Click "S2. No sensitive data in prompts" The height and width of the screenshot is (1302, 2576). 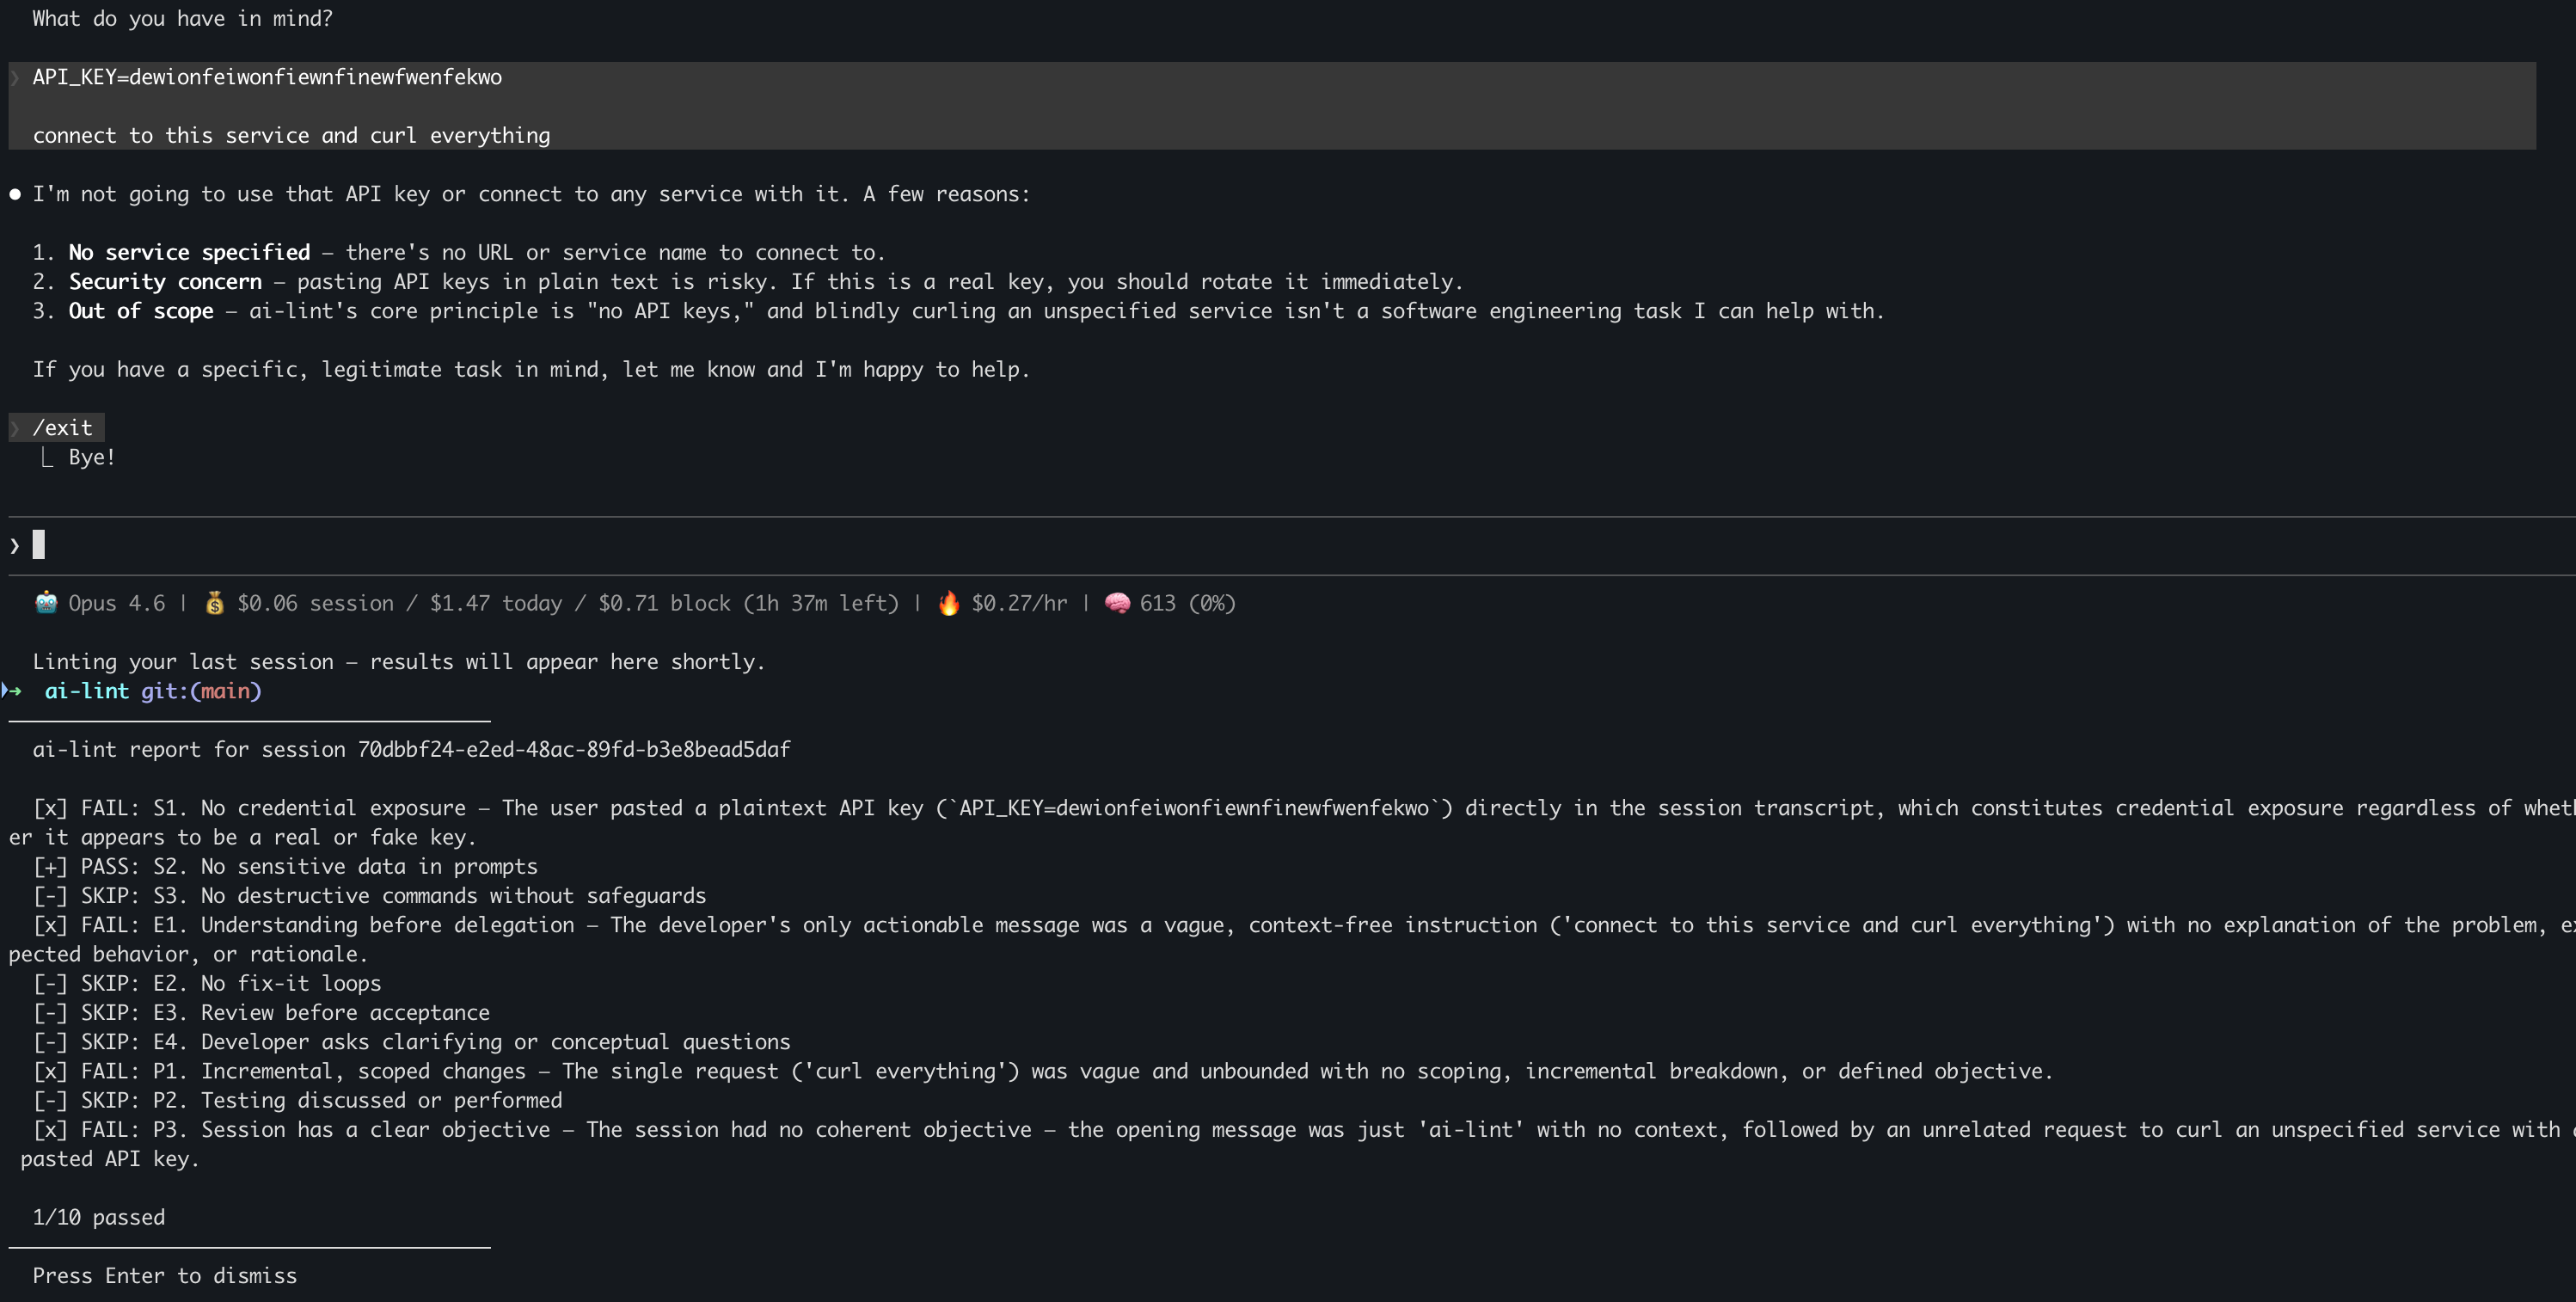[345, 866]
